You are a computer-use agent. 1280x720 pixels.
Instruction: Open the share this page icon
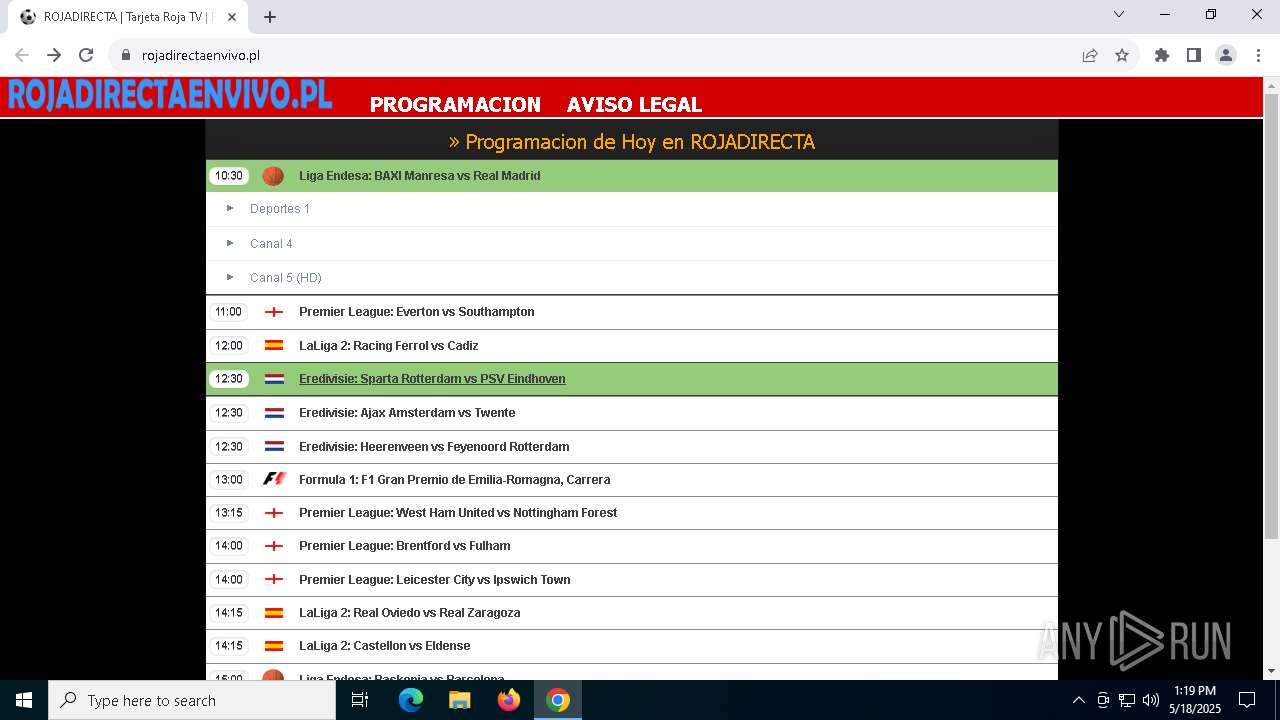click(x=1090, y=55)
